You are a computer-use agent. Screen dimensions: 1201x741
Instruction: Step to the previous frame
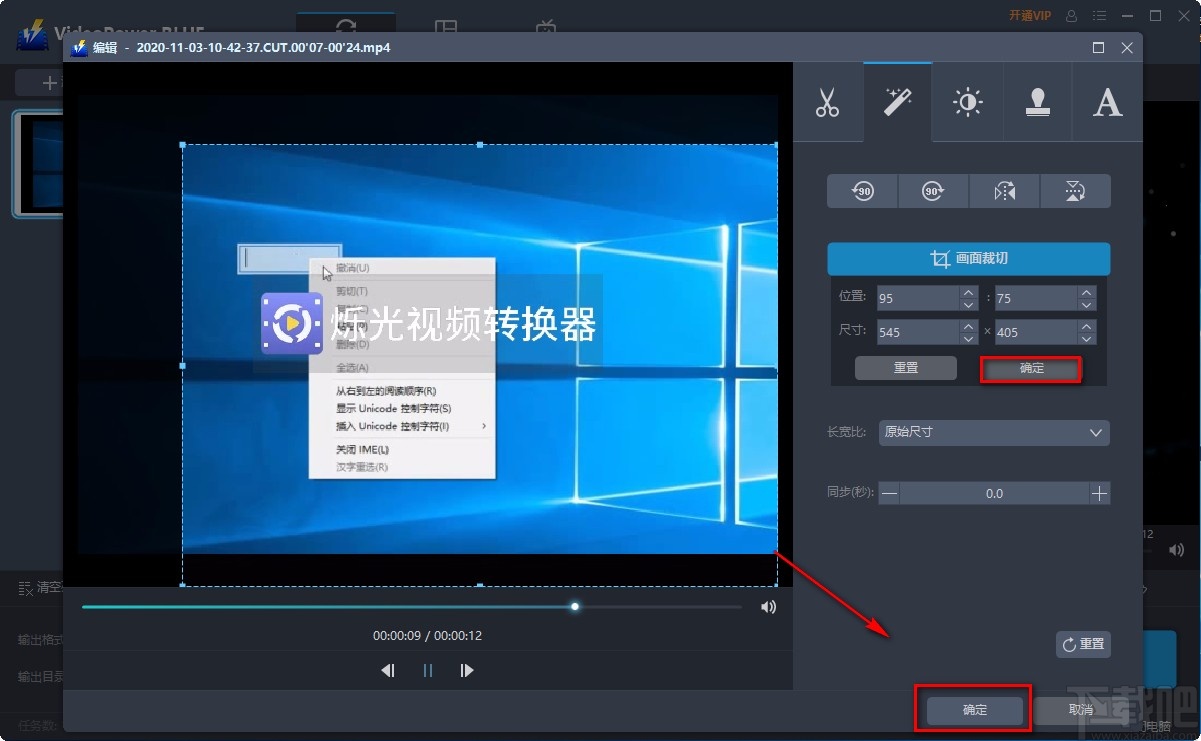388,671
